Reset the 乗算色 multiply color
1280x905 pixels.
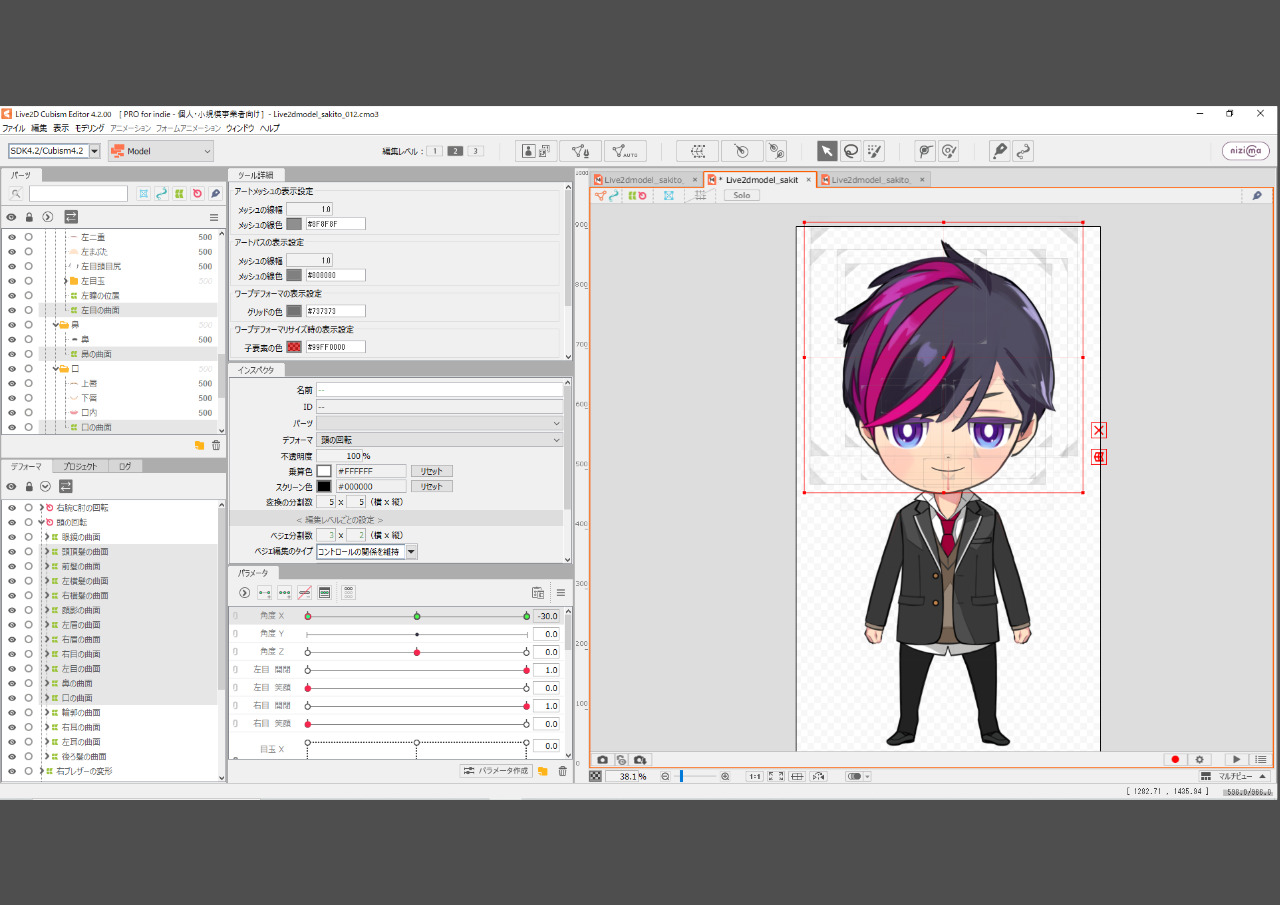tap(431, 471)
